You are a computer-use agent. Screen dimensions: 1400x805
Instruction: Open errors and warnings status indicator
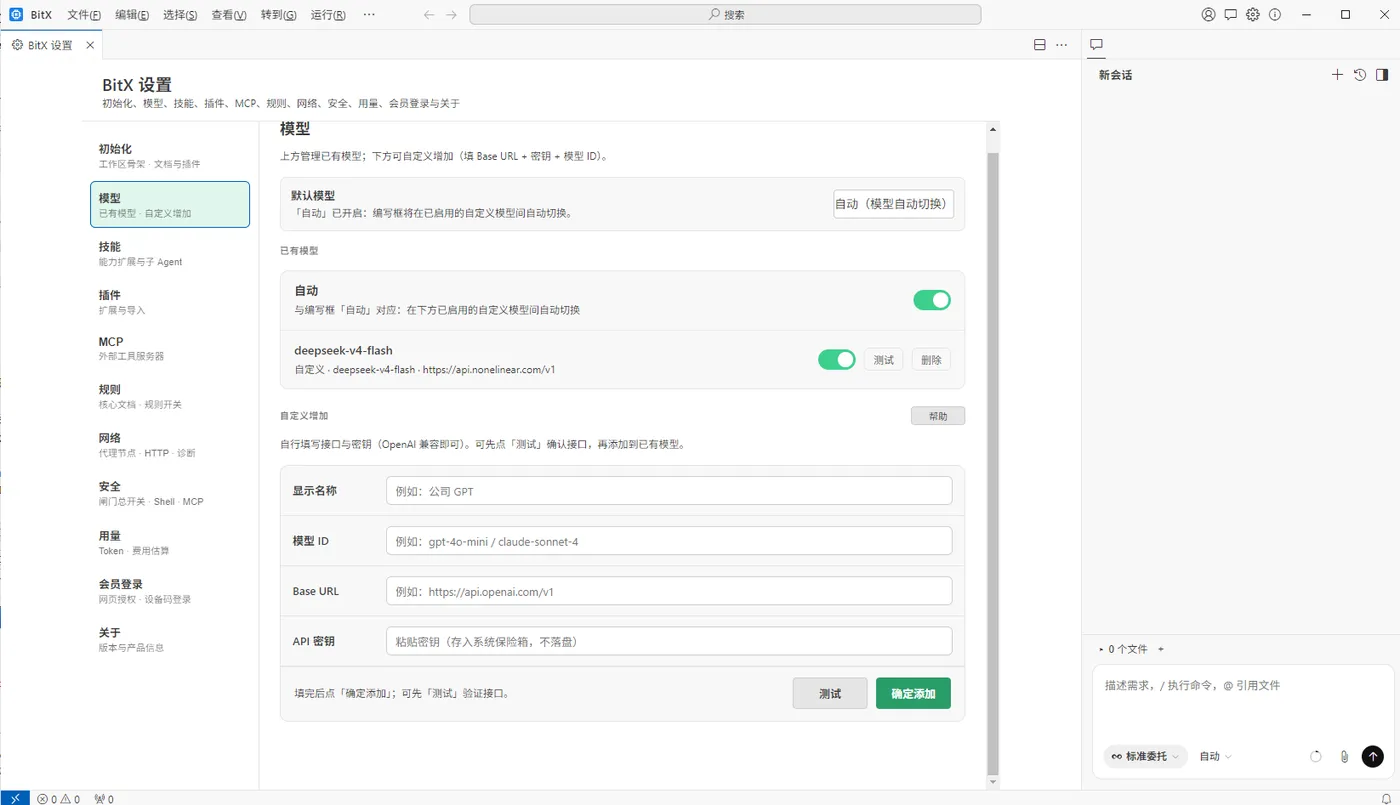[59, 799]
